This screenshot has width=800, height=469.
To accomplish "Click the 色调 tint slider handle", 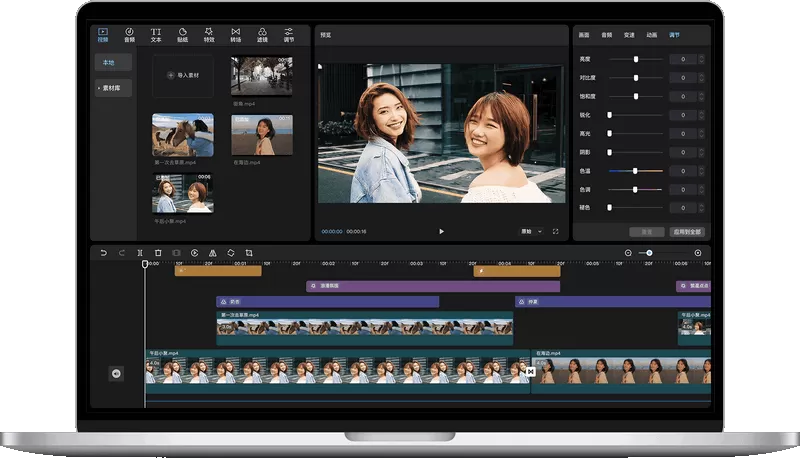I will 635,189.
